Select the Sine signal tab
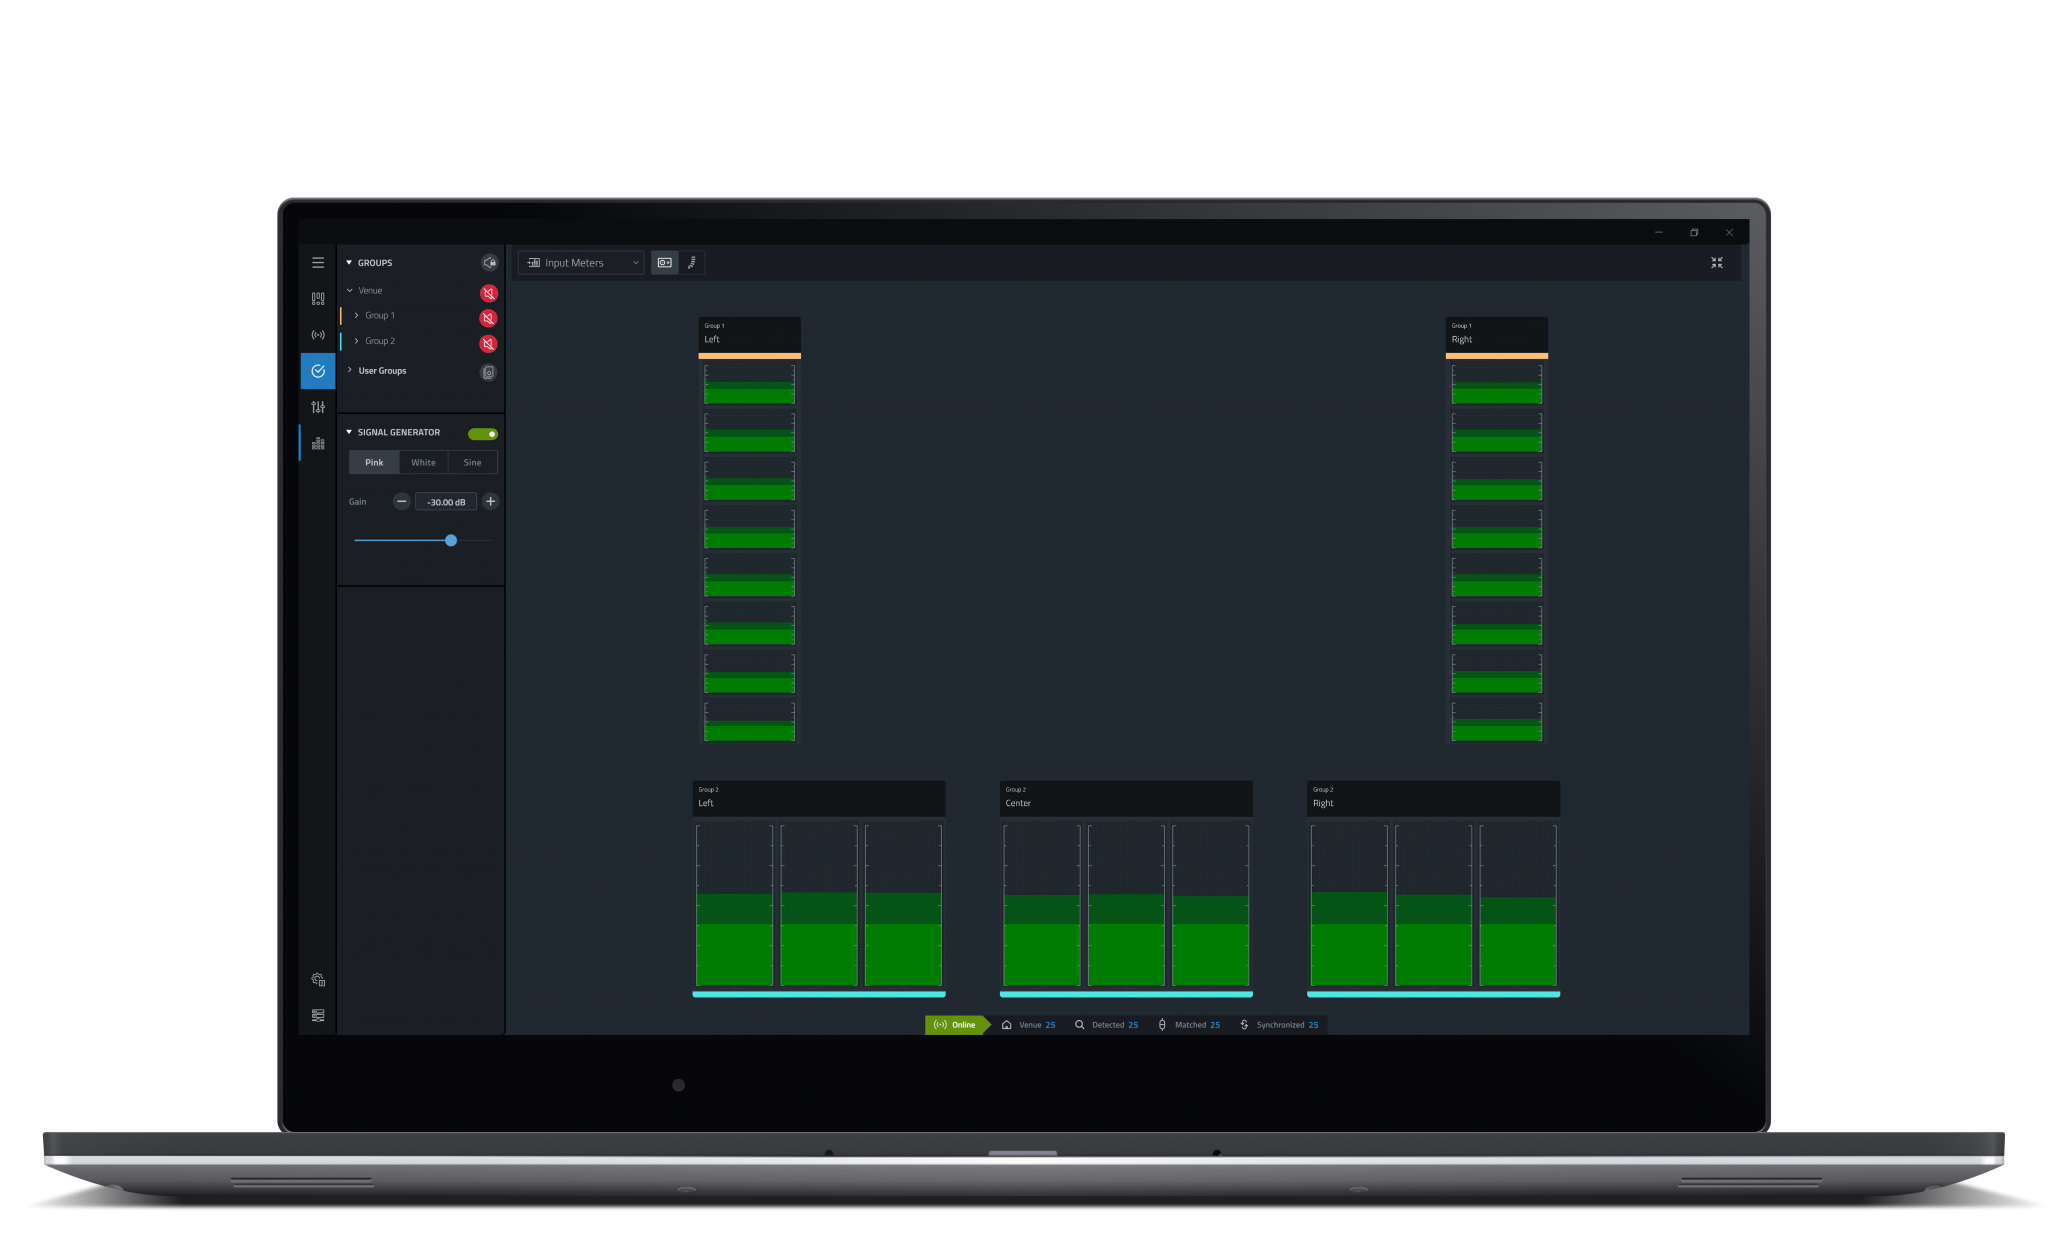This screenshot has width=2048, height=1254. [472, 462]
